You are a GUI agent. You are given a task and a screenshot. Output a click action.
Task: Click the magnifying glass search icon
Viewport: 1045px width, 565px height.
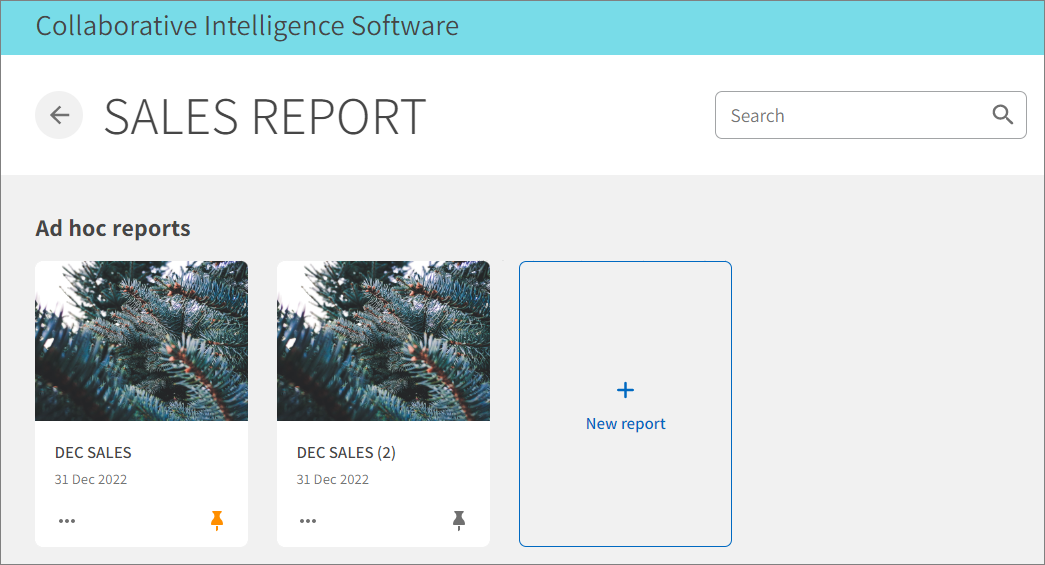click(x=1003, y=115)
